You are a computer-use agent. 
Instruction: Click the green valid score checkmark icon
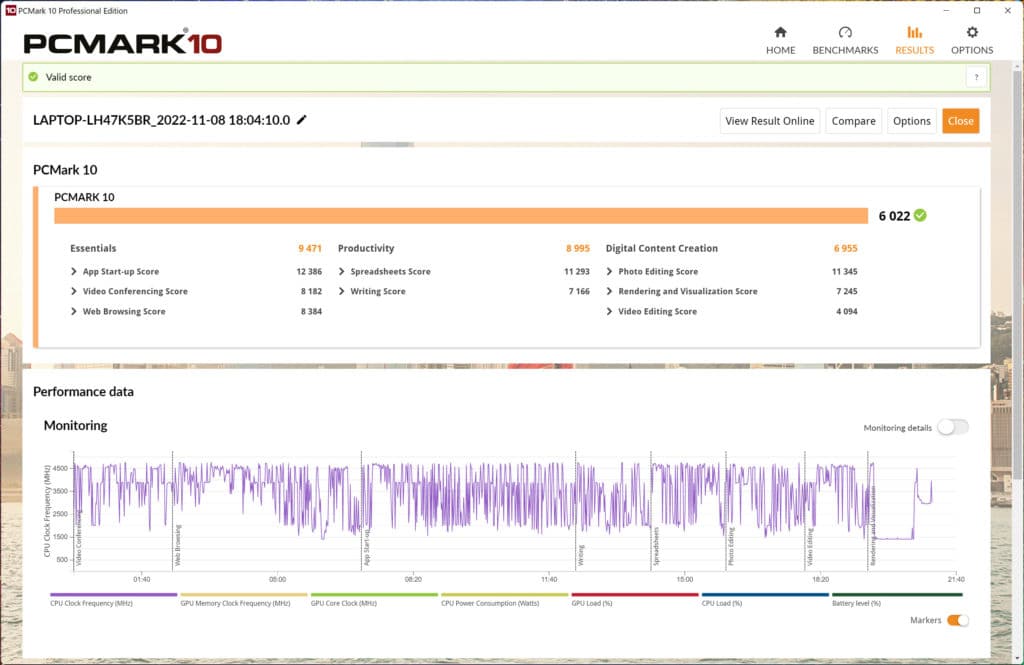[x=33, y=77]
